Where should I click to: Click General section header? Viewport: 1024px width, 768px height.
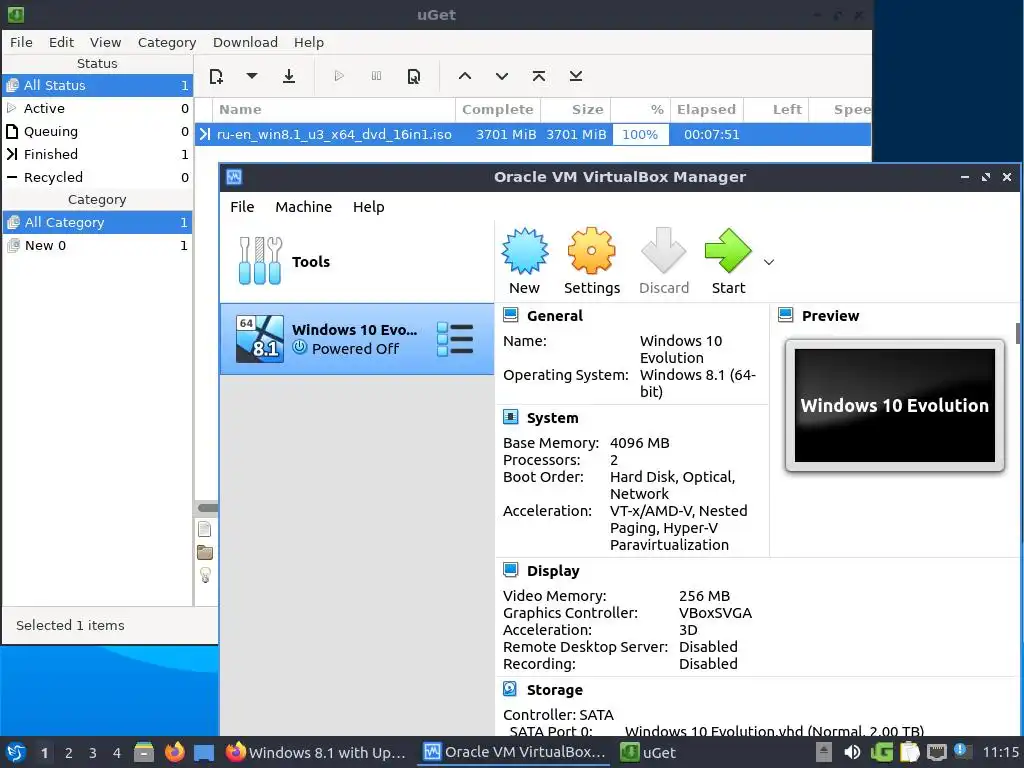click(x=554, y=316)
